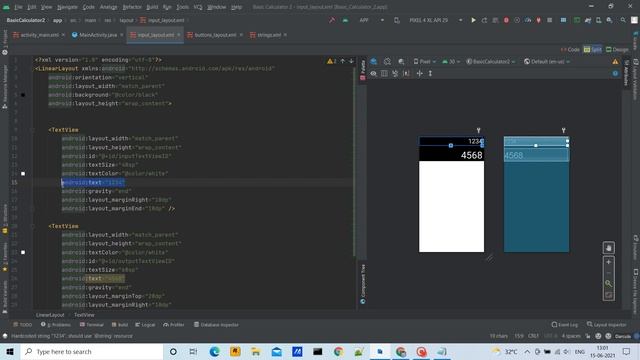Open the SDK Manager icon
Image resolution: width=640 pixels, height=360 pixels.
609,20
